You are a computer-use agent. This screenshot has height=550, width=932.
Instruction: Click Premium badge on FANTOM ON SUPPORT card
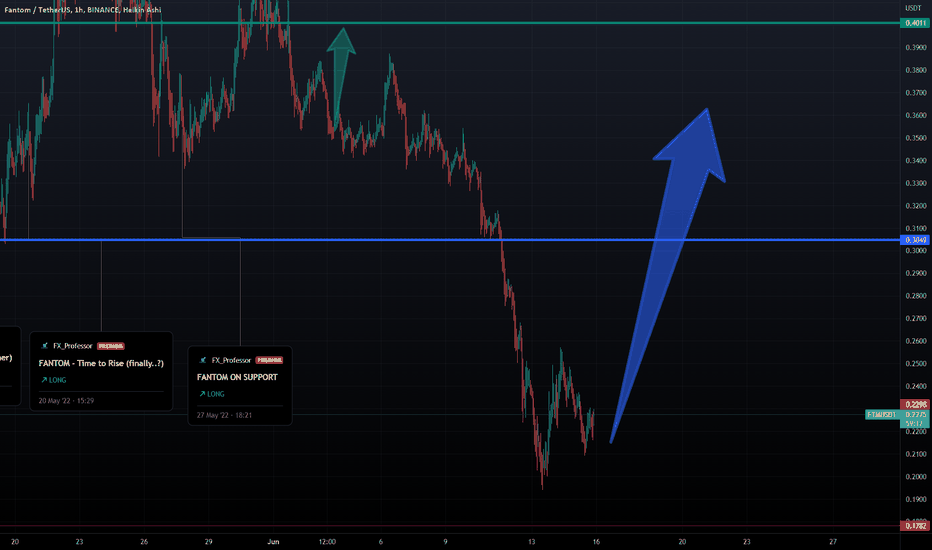click(269, 360)
